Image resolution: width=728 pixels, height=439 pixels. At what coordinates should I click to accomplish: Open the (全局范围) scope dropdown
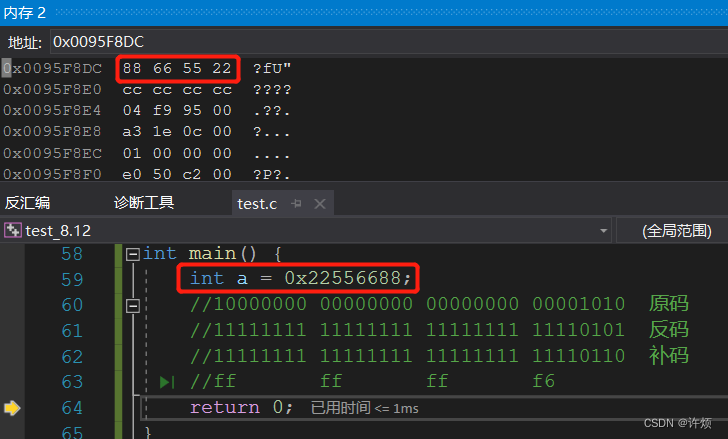click(x=676, y=231)
